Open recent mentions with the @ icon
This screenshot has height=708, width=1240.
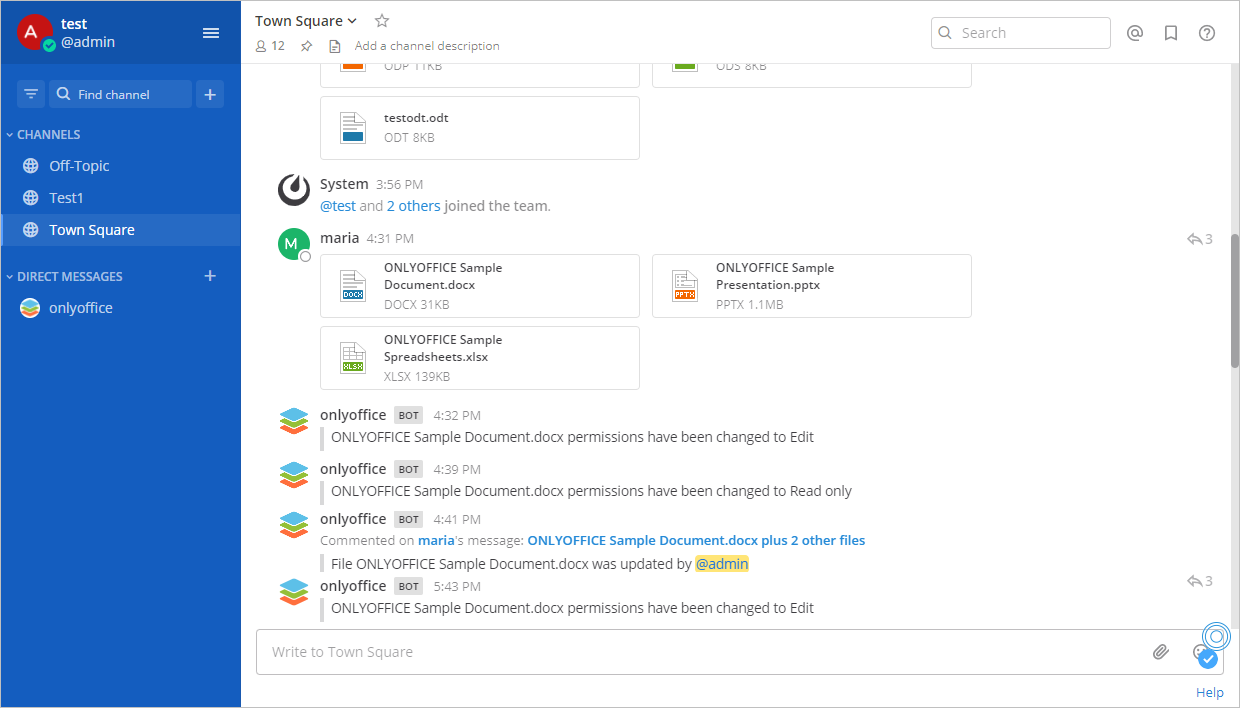[1135, 33]
